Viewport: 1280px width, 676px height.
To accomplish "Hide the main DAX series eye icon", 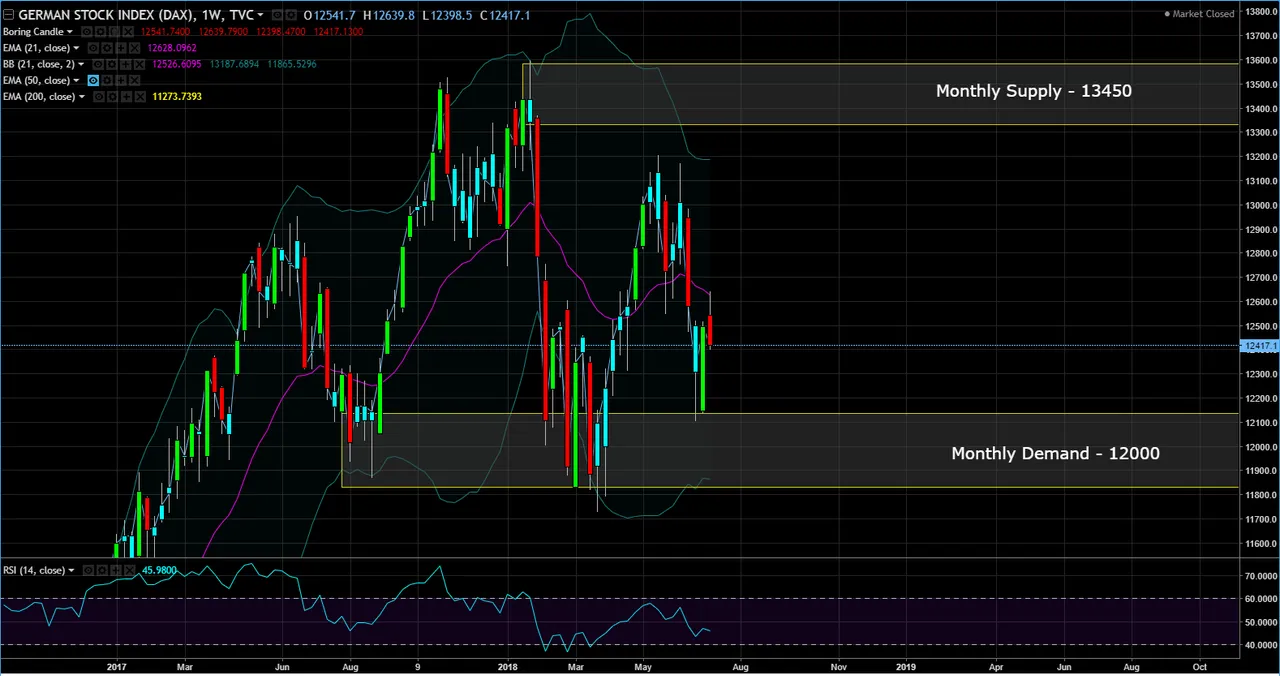I will (x=277, y=15).
